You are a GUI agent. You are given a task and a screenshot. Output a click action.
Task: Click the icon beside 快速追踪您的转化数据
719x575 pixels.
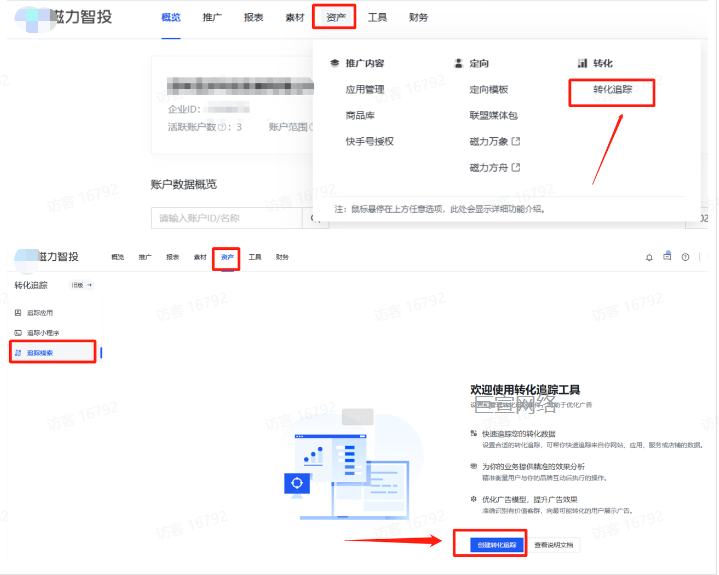pos(474,433)
